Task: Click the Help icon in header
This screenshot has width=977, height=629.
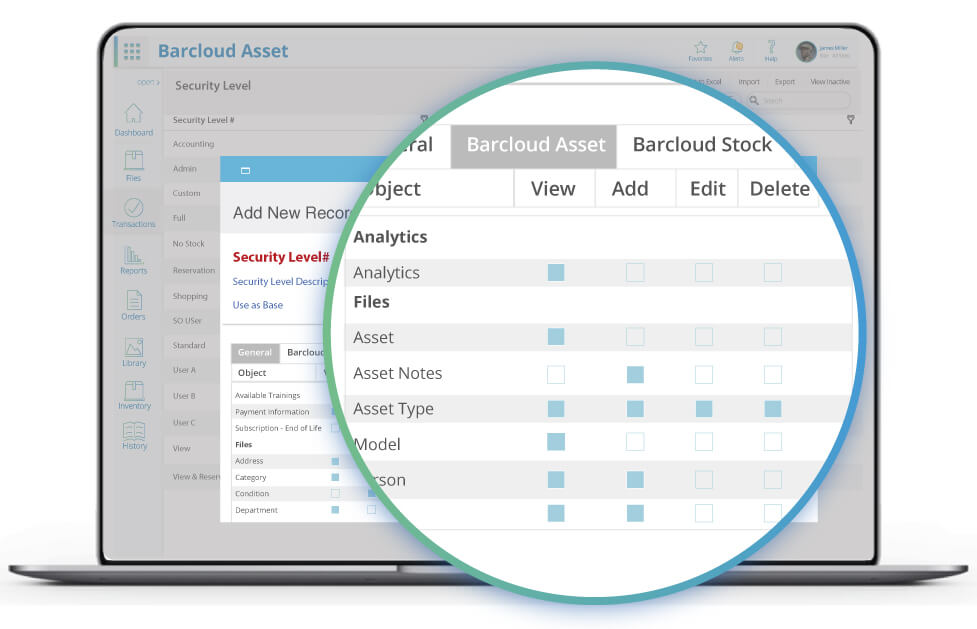Action: click(x=771, y=47)
